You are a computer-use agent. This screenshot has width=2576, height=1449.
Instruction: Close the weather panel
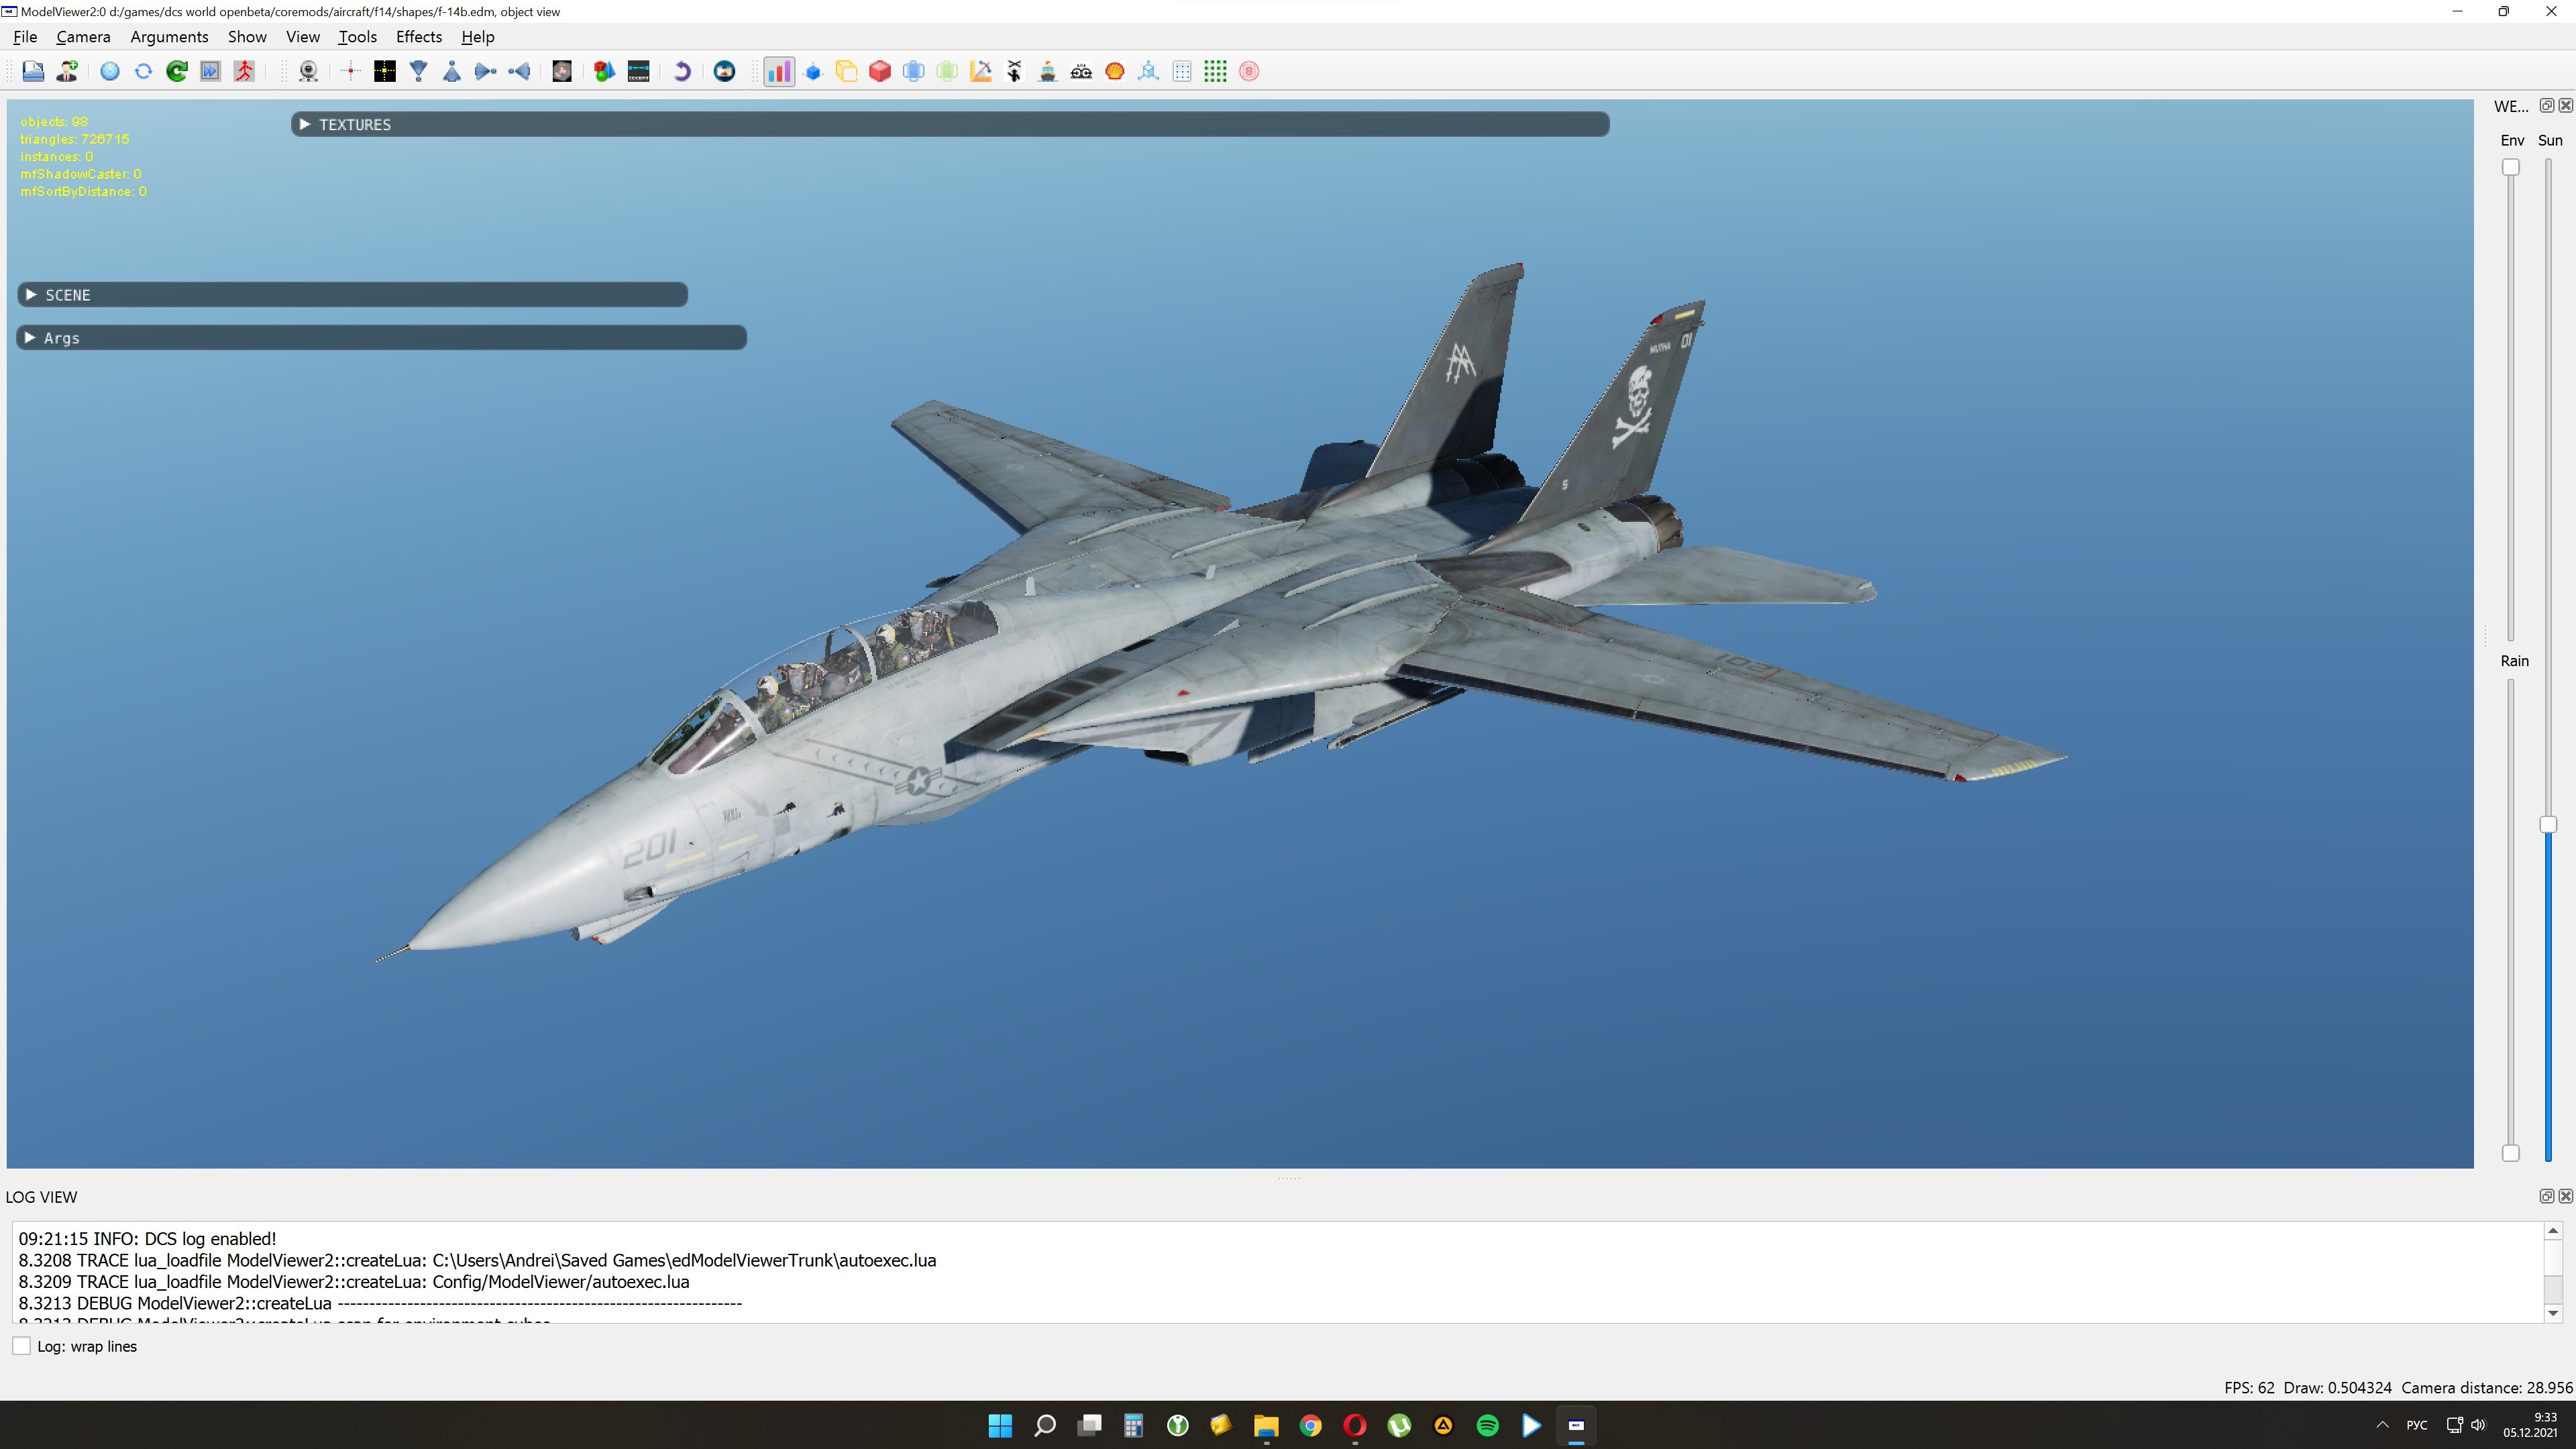[x=2566, y=105]
